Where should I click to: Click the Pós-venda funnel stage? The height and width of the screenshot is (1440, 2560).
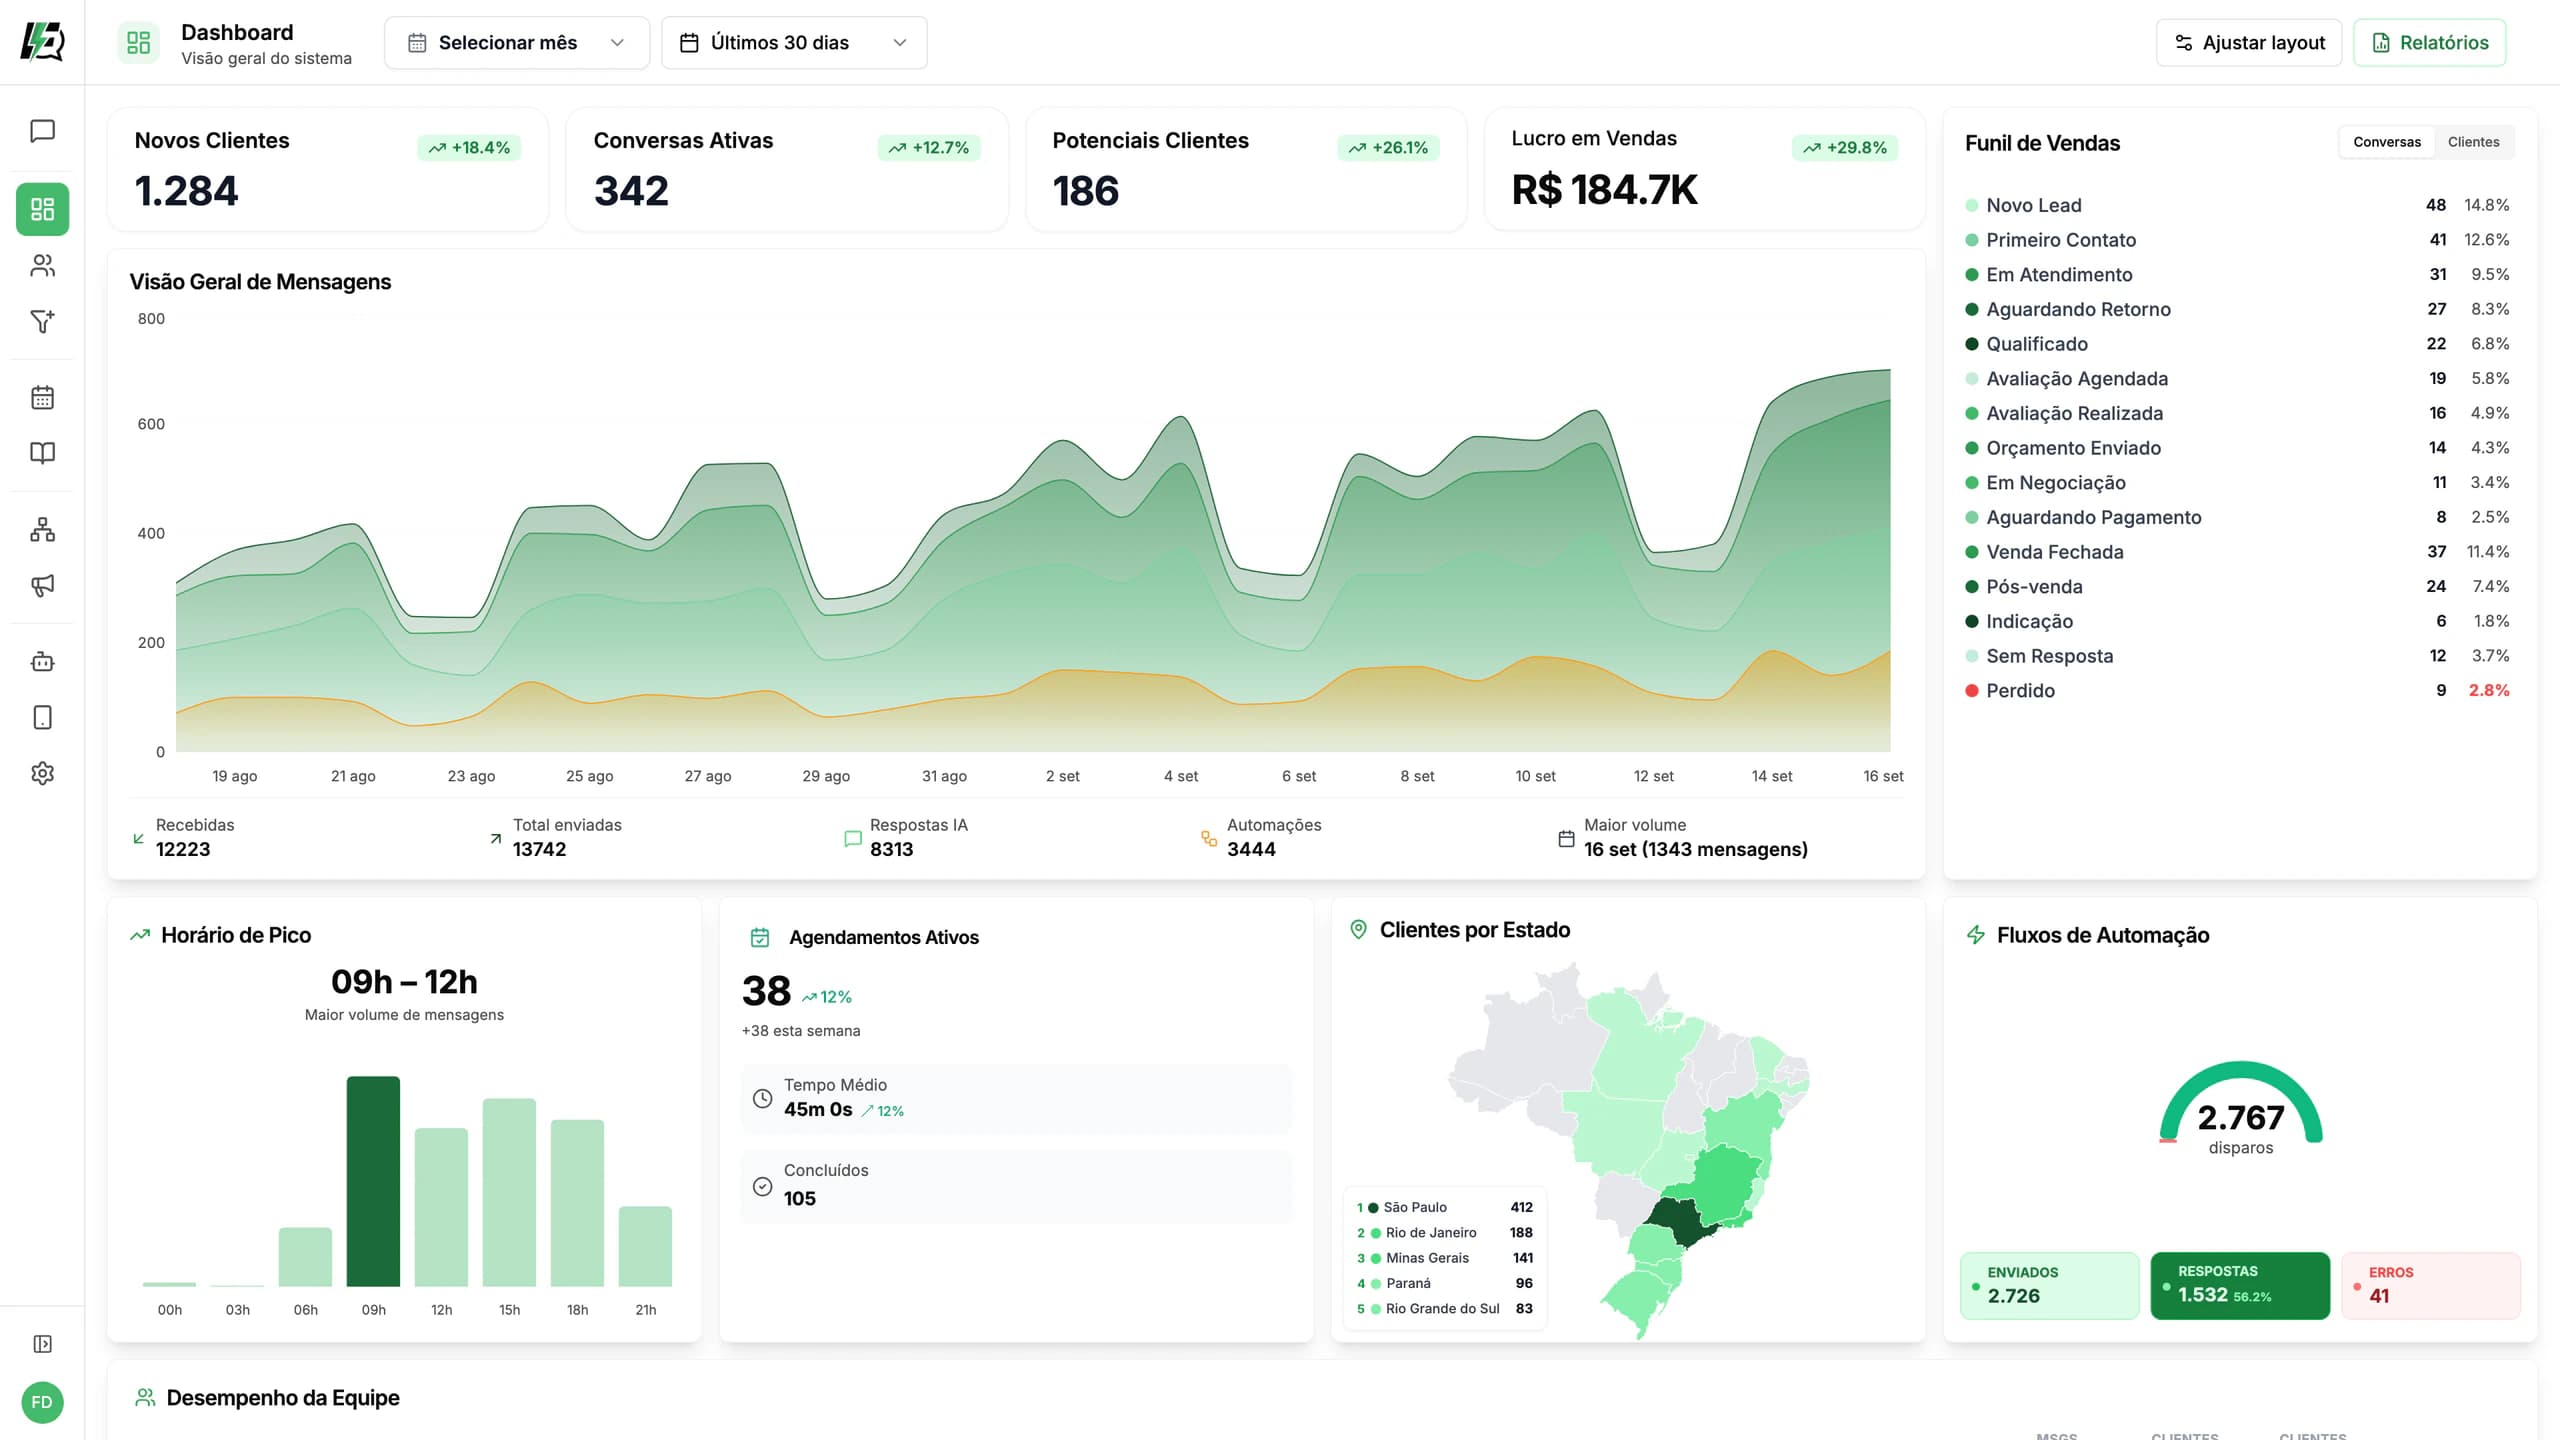2237,586
